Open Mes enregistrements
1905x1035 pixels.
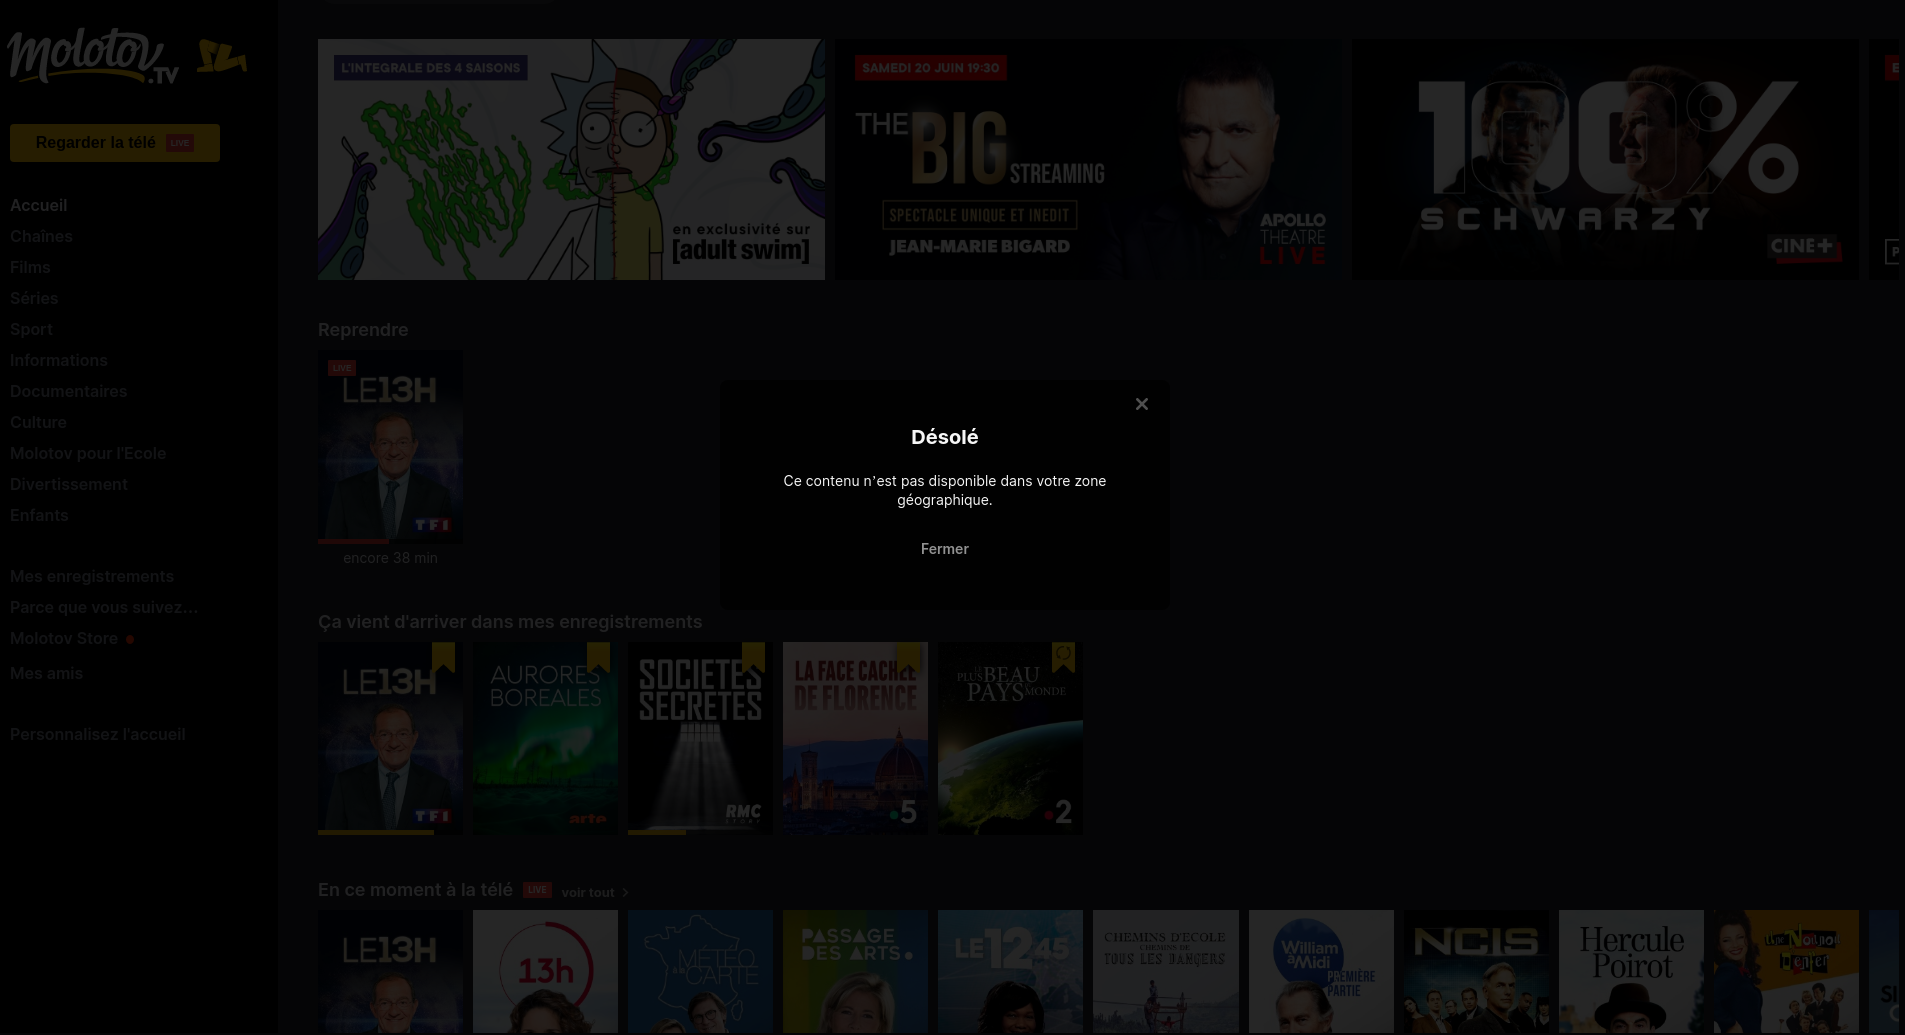[92, 576]
